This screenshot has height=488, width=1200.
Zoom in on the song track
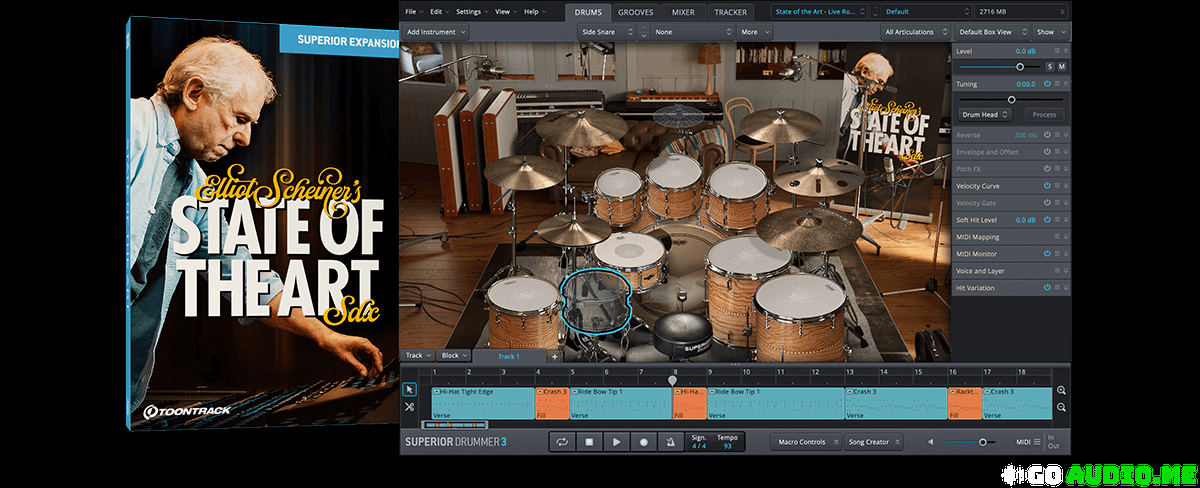coord(1062,391)
